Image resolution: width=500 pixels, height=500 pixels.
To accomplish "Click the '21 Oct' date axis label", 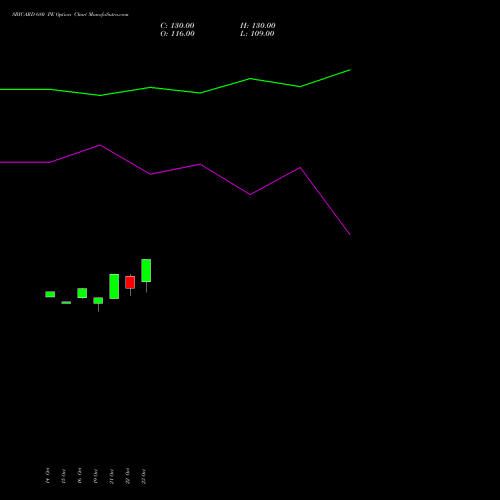I will 112,476.
